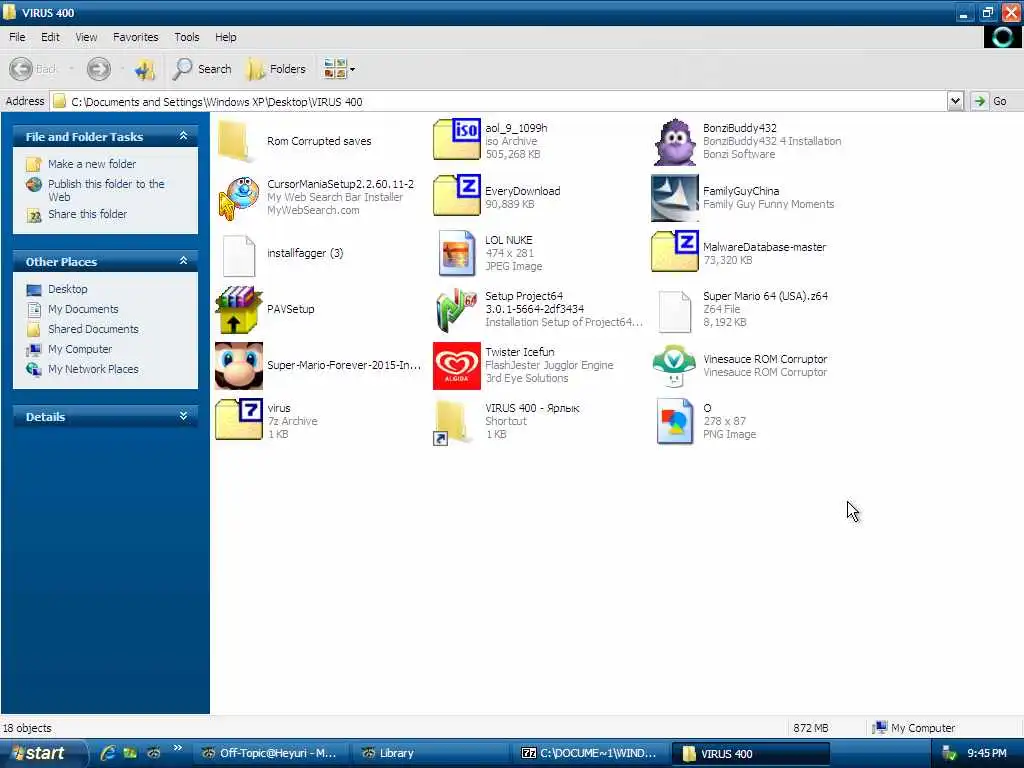Click the 9:45 PM taskbar clock
The width and height of the screenshot is (1024, 768).
986,754
